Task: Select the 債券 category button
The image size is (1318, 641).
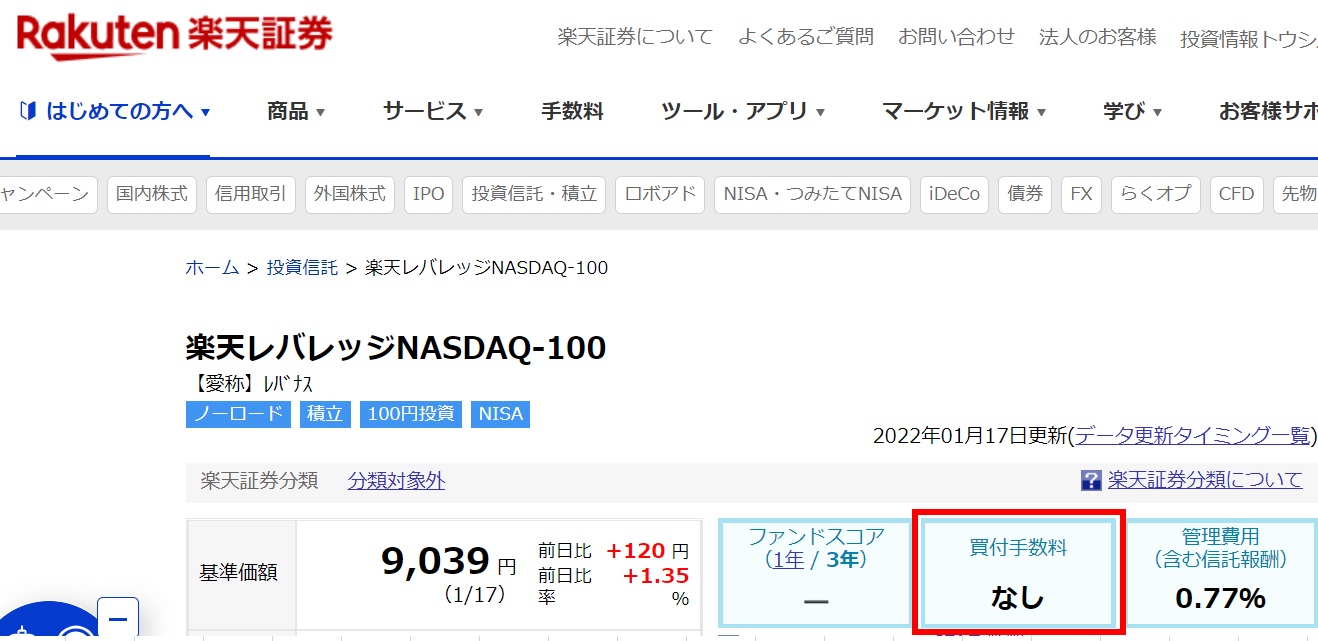Action: click(x=1025, y=194)
